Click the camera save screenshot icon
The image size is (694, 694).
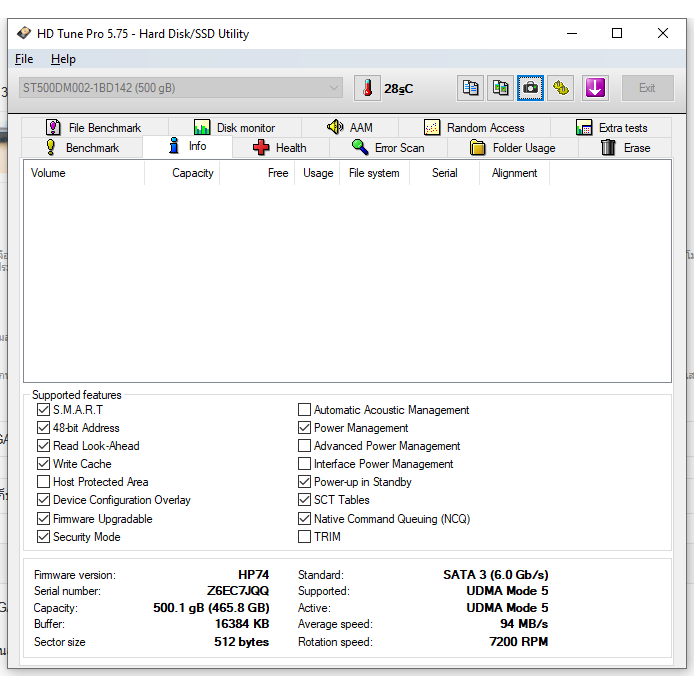pos(530,88)
